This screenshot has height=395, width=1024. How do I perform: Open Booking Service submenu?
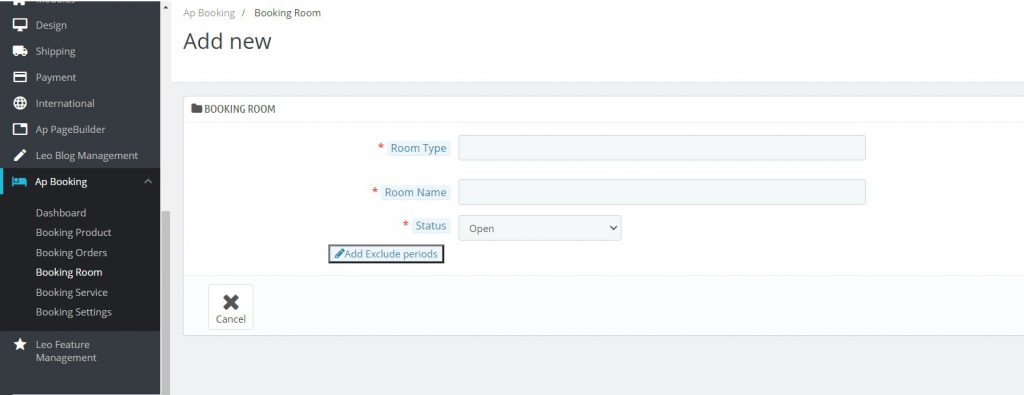pyautogui.click(x=72, y=292)
